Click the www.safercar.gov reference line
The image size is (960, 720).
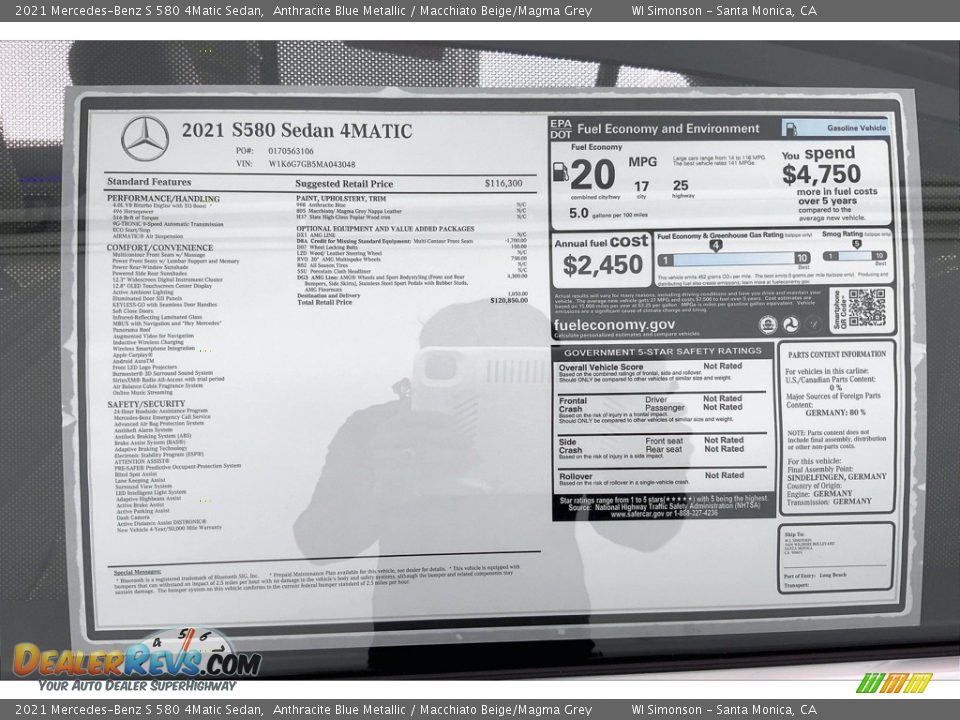click(664, 514)
